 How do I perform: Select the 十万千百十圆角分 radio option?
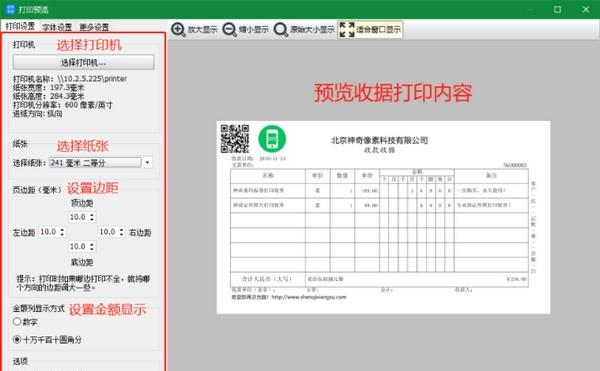click(17, 339)
